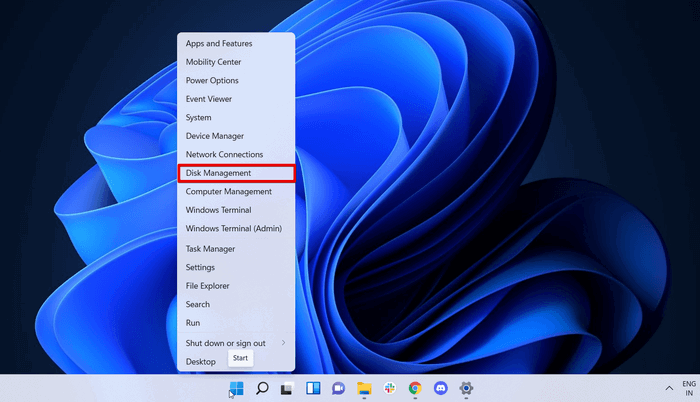Open File Explorer from the taskbar
Image resolution: width=700 pixels, height=402 pixels.
(364, 388)
